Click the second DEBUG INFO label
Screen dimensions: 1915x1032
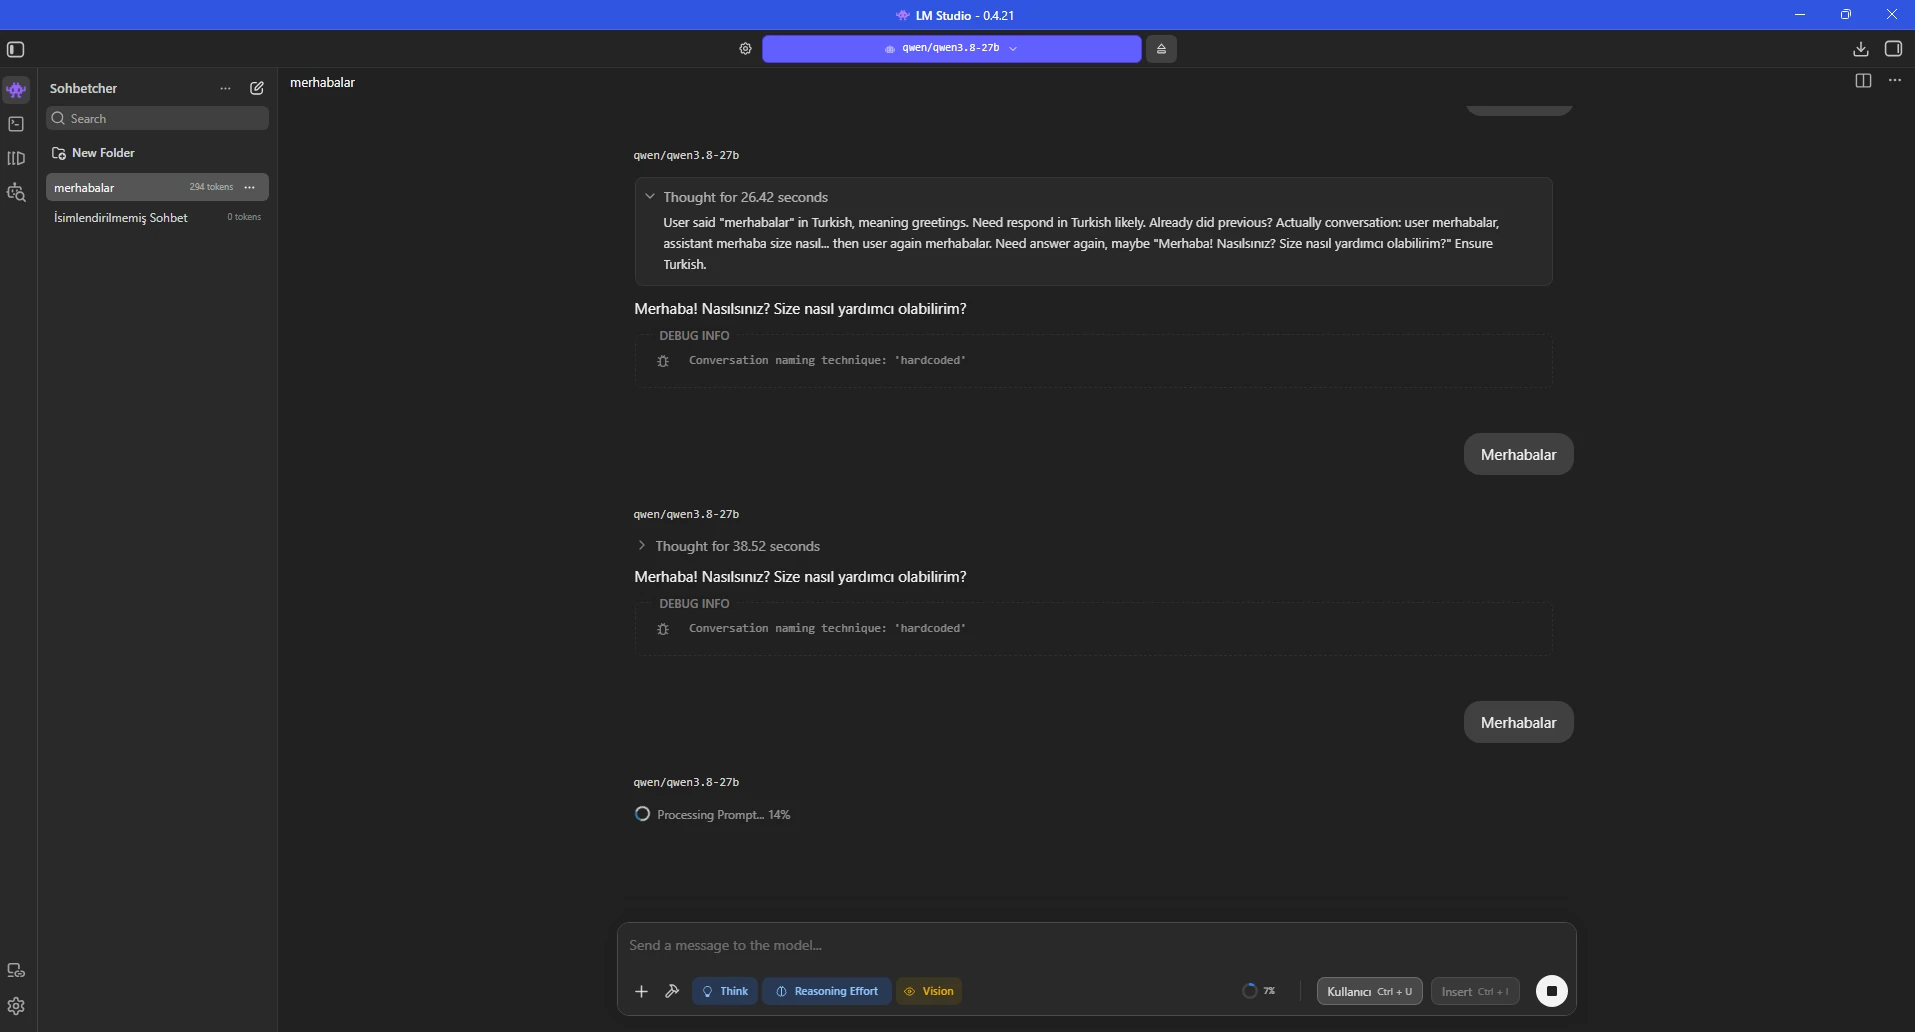694,603
